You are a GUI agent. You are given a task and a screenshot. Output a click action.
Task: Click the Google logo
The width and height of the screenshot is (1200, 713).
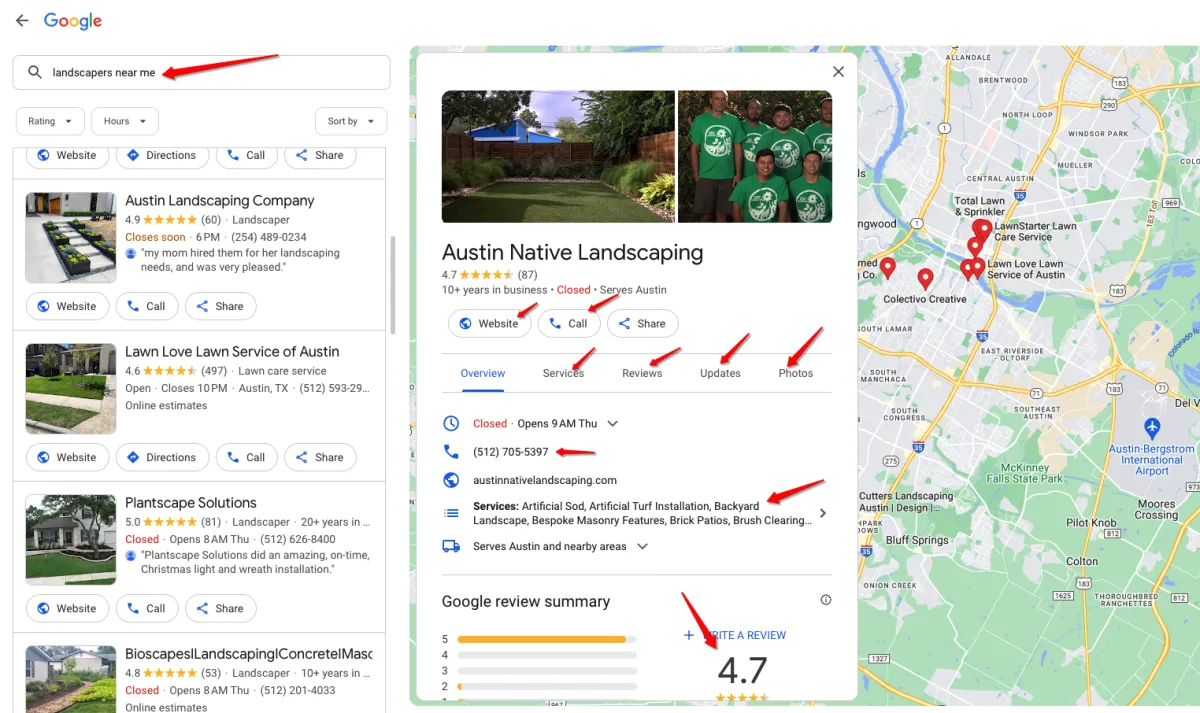(x=73, y=21)
